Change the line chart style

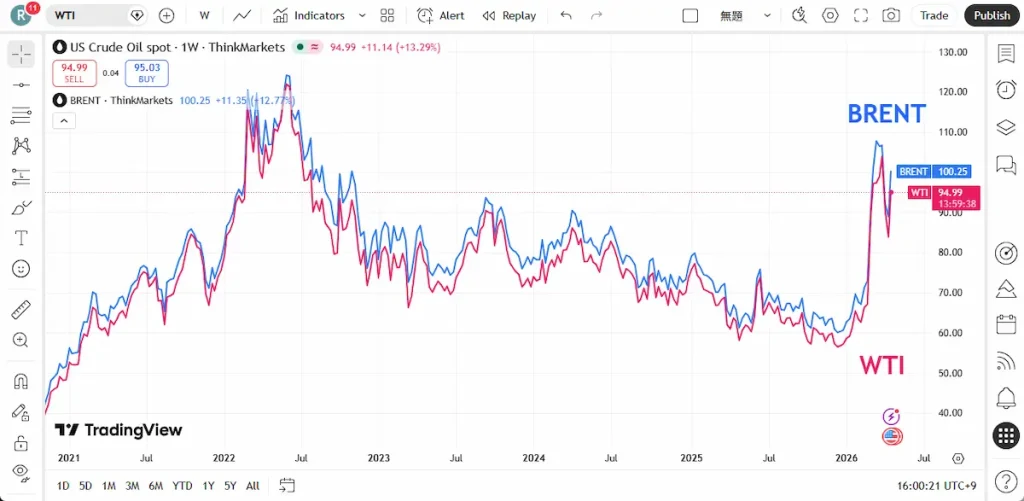[x=243, y=16]
